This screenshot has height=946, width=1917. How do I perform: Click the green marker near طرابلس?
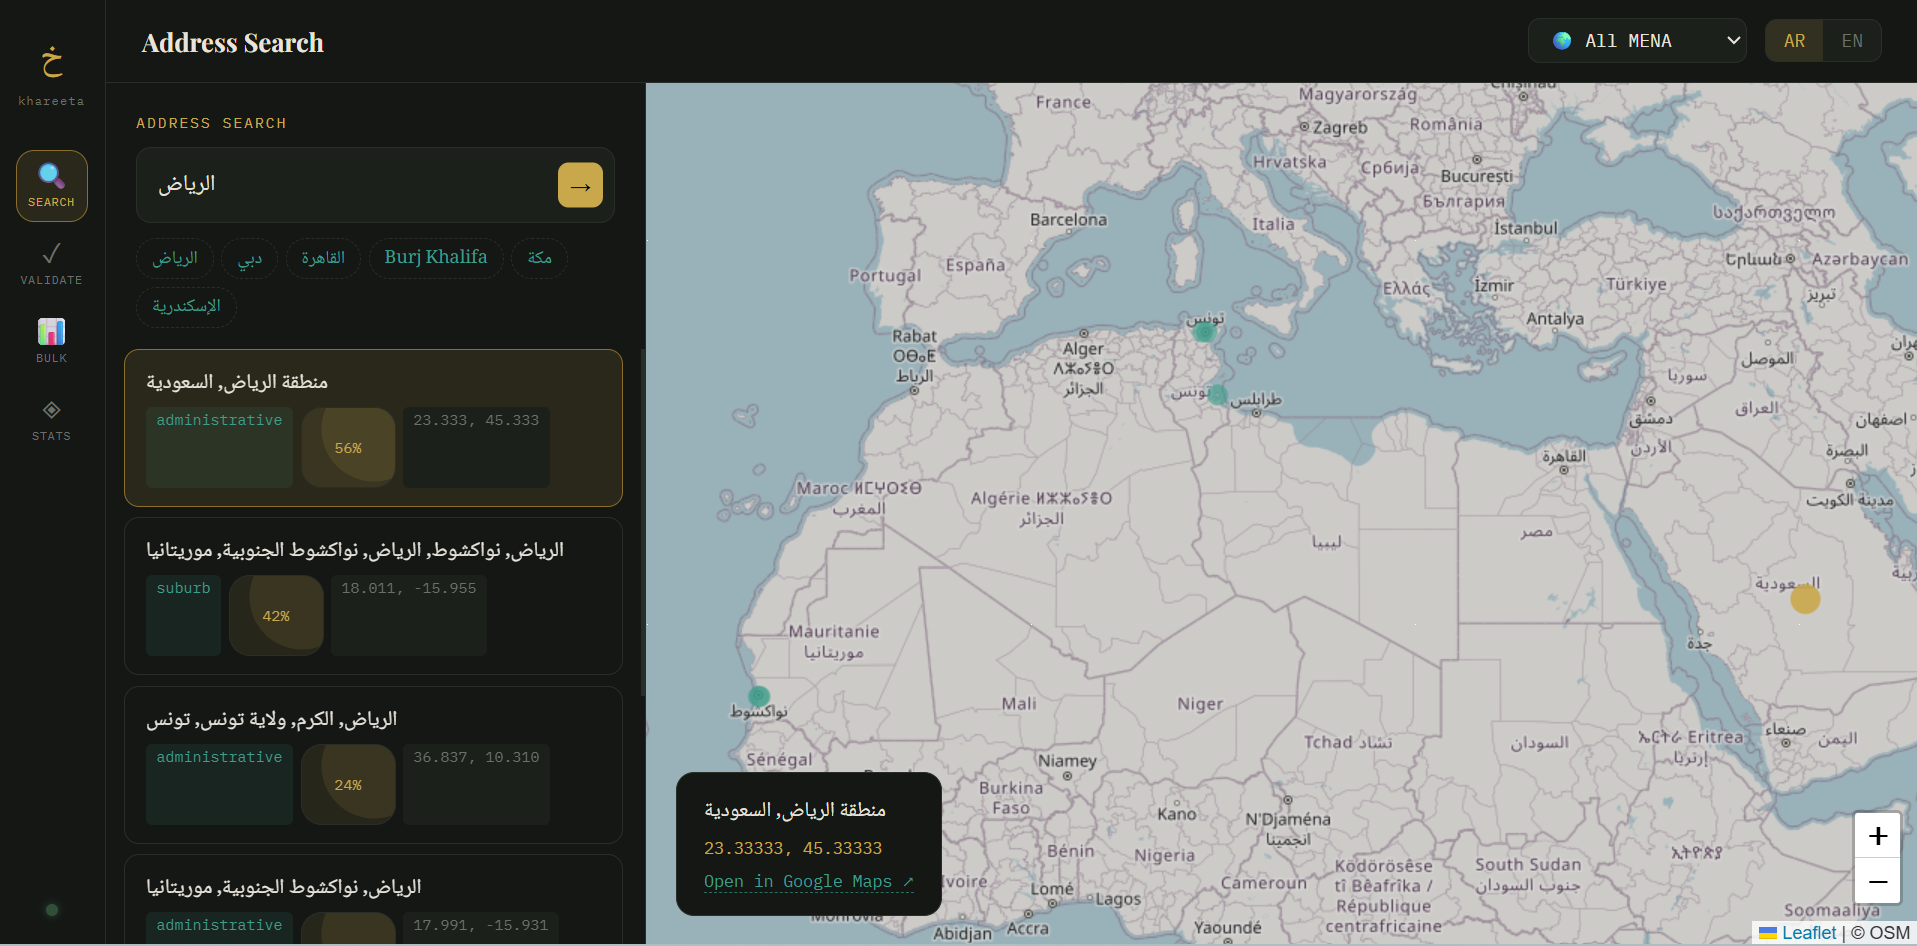[1217, 394]
